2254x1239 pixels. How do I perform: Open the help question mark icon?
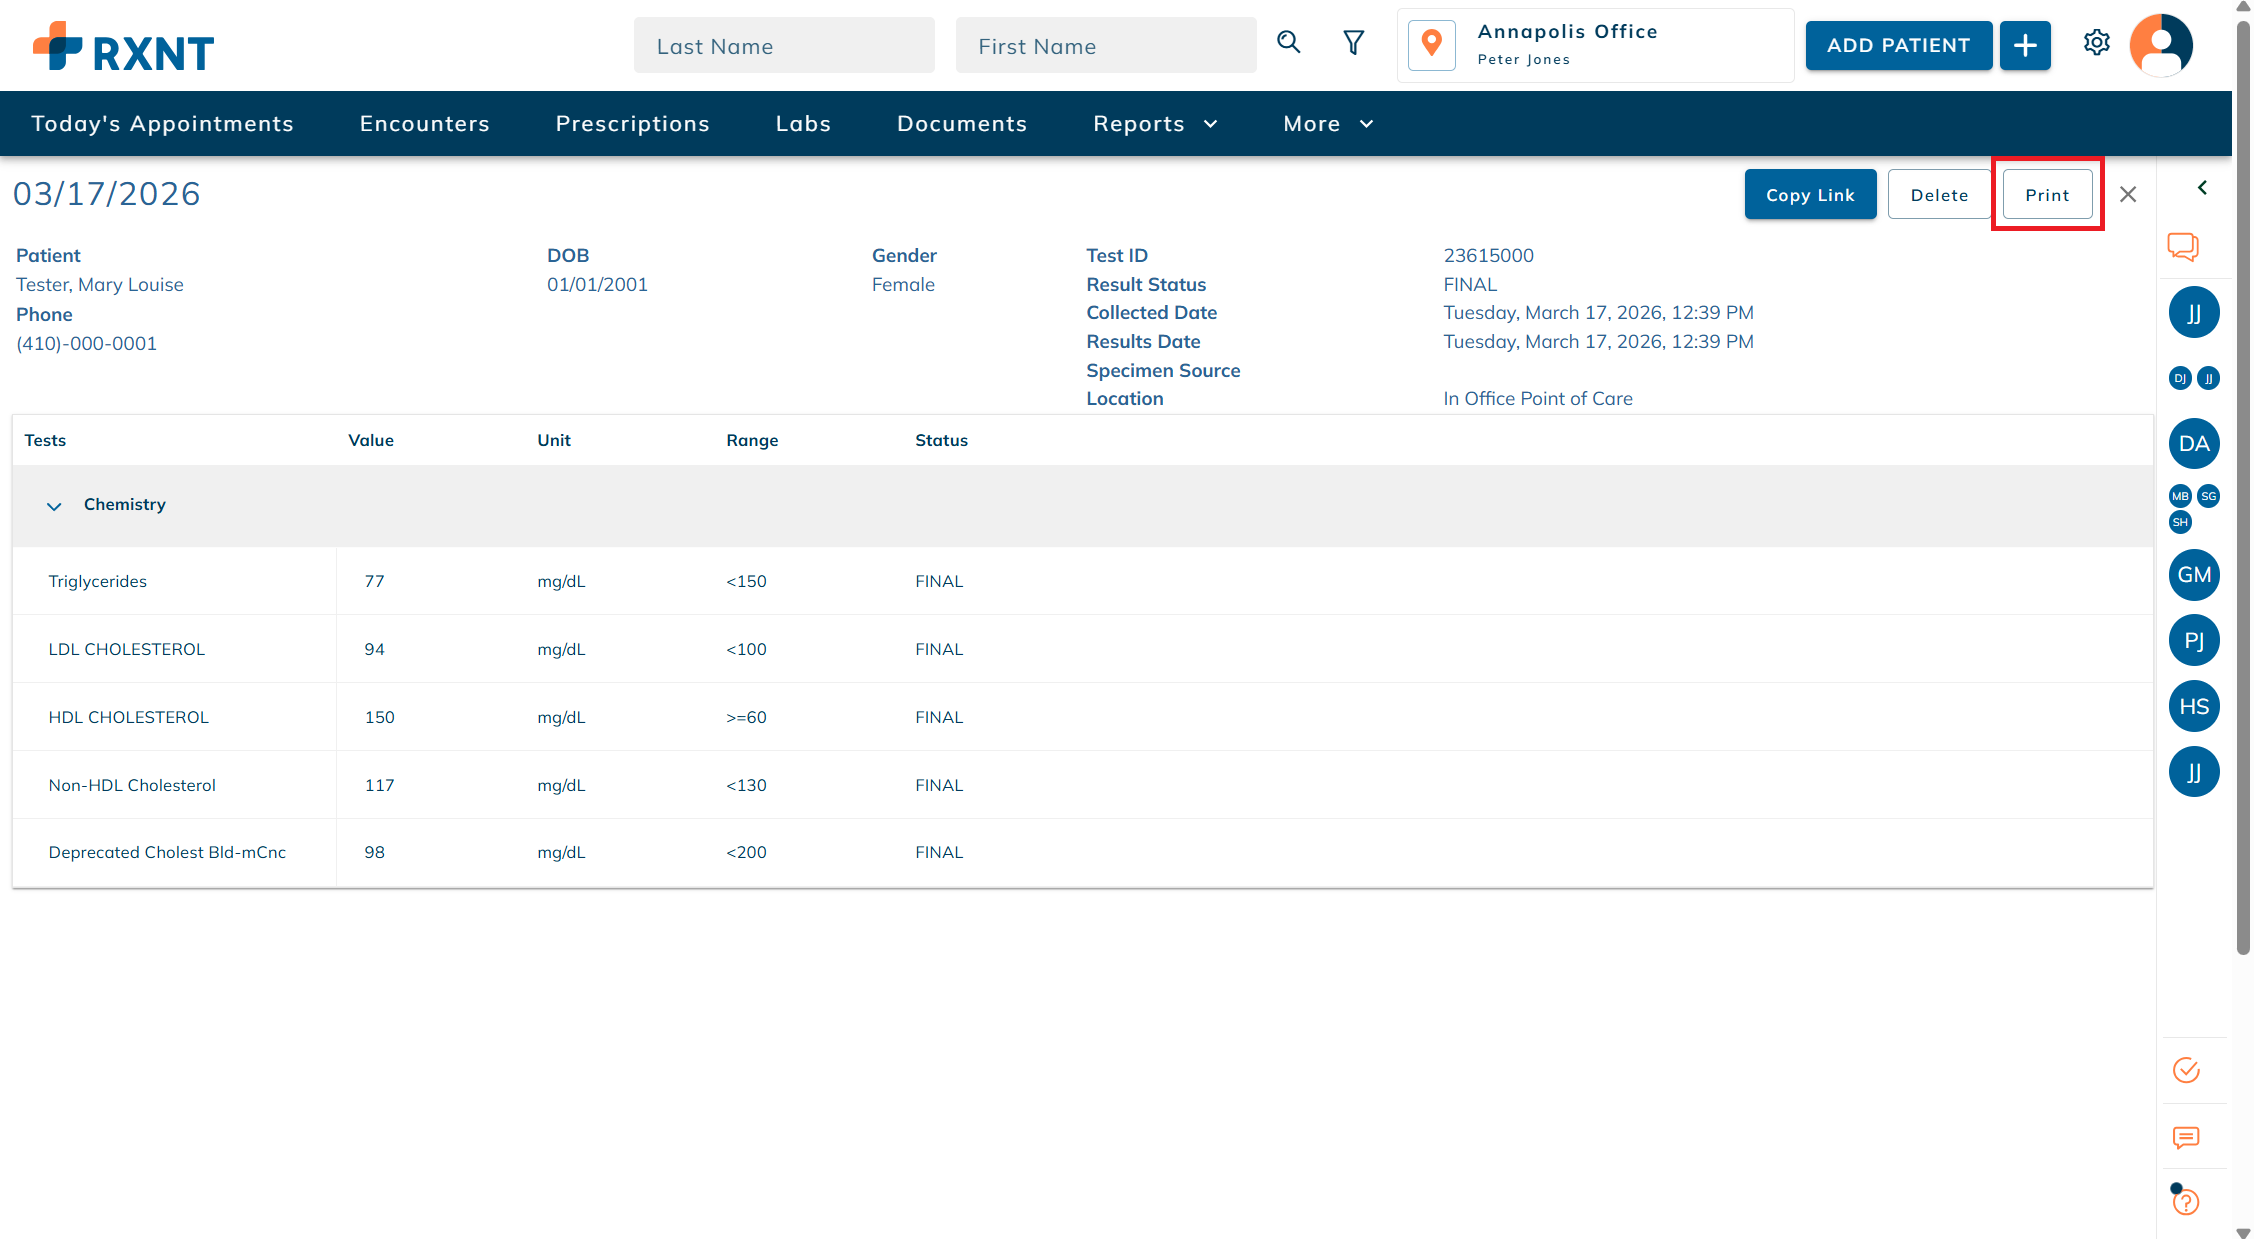click(2184, 1201)
